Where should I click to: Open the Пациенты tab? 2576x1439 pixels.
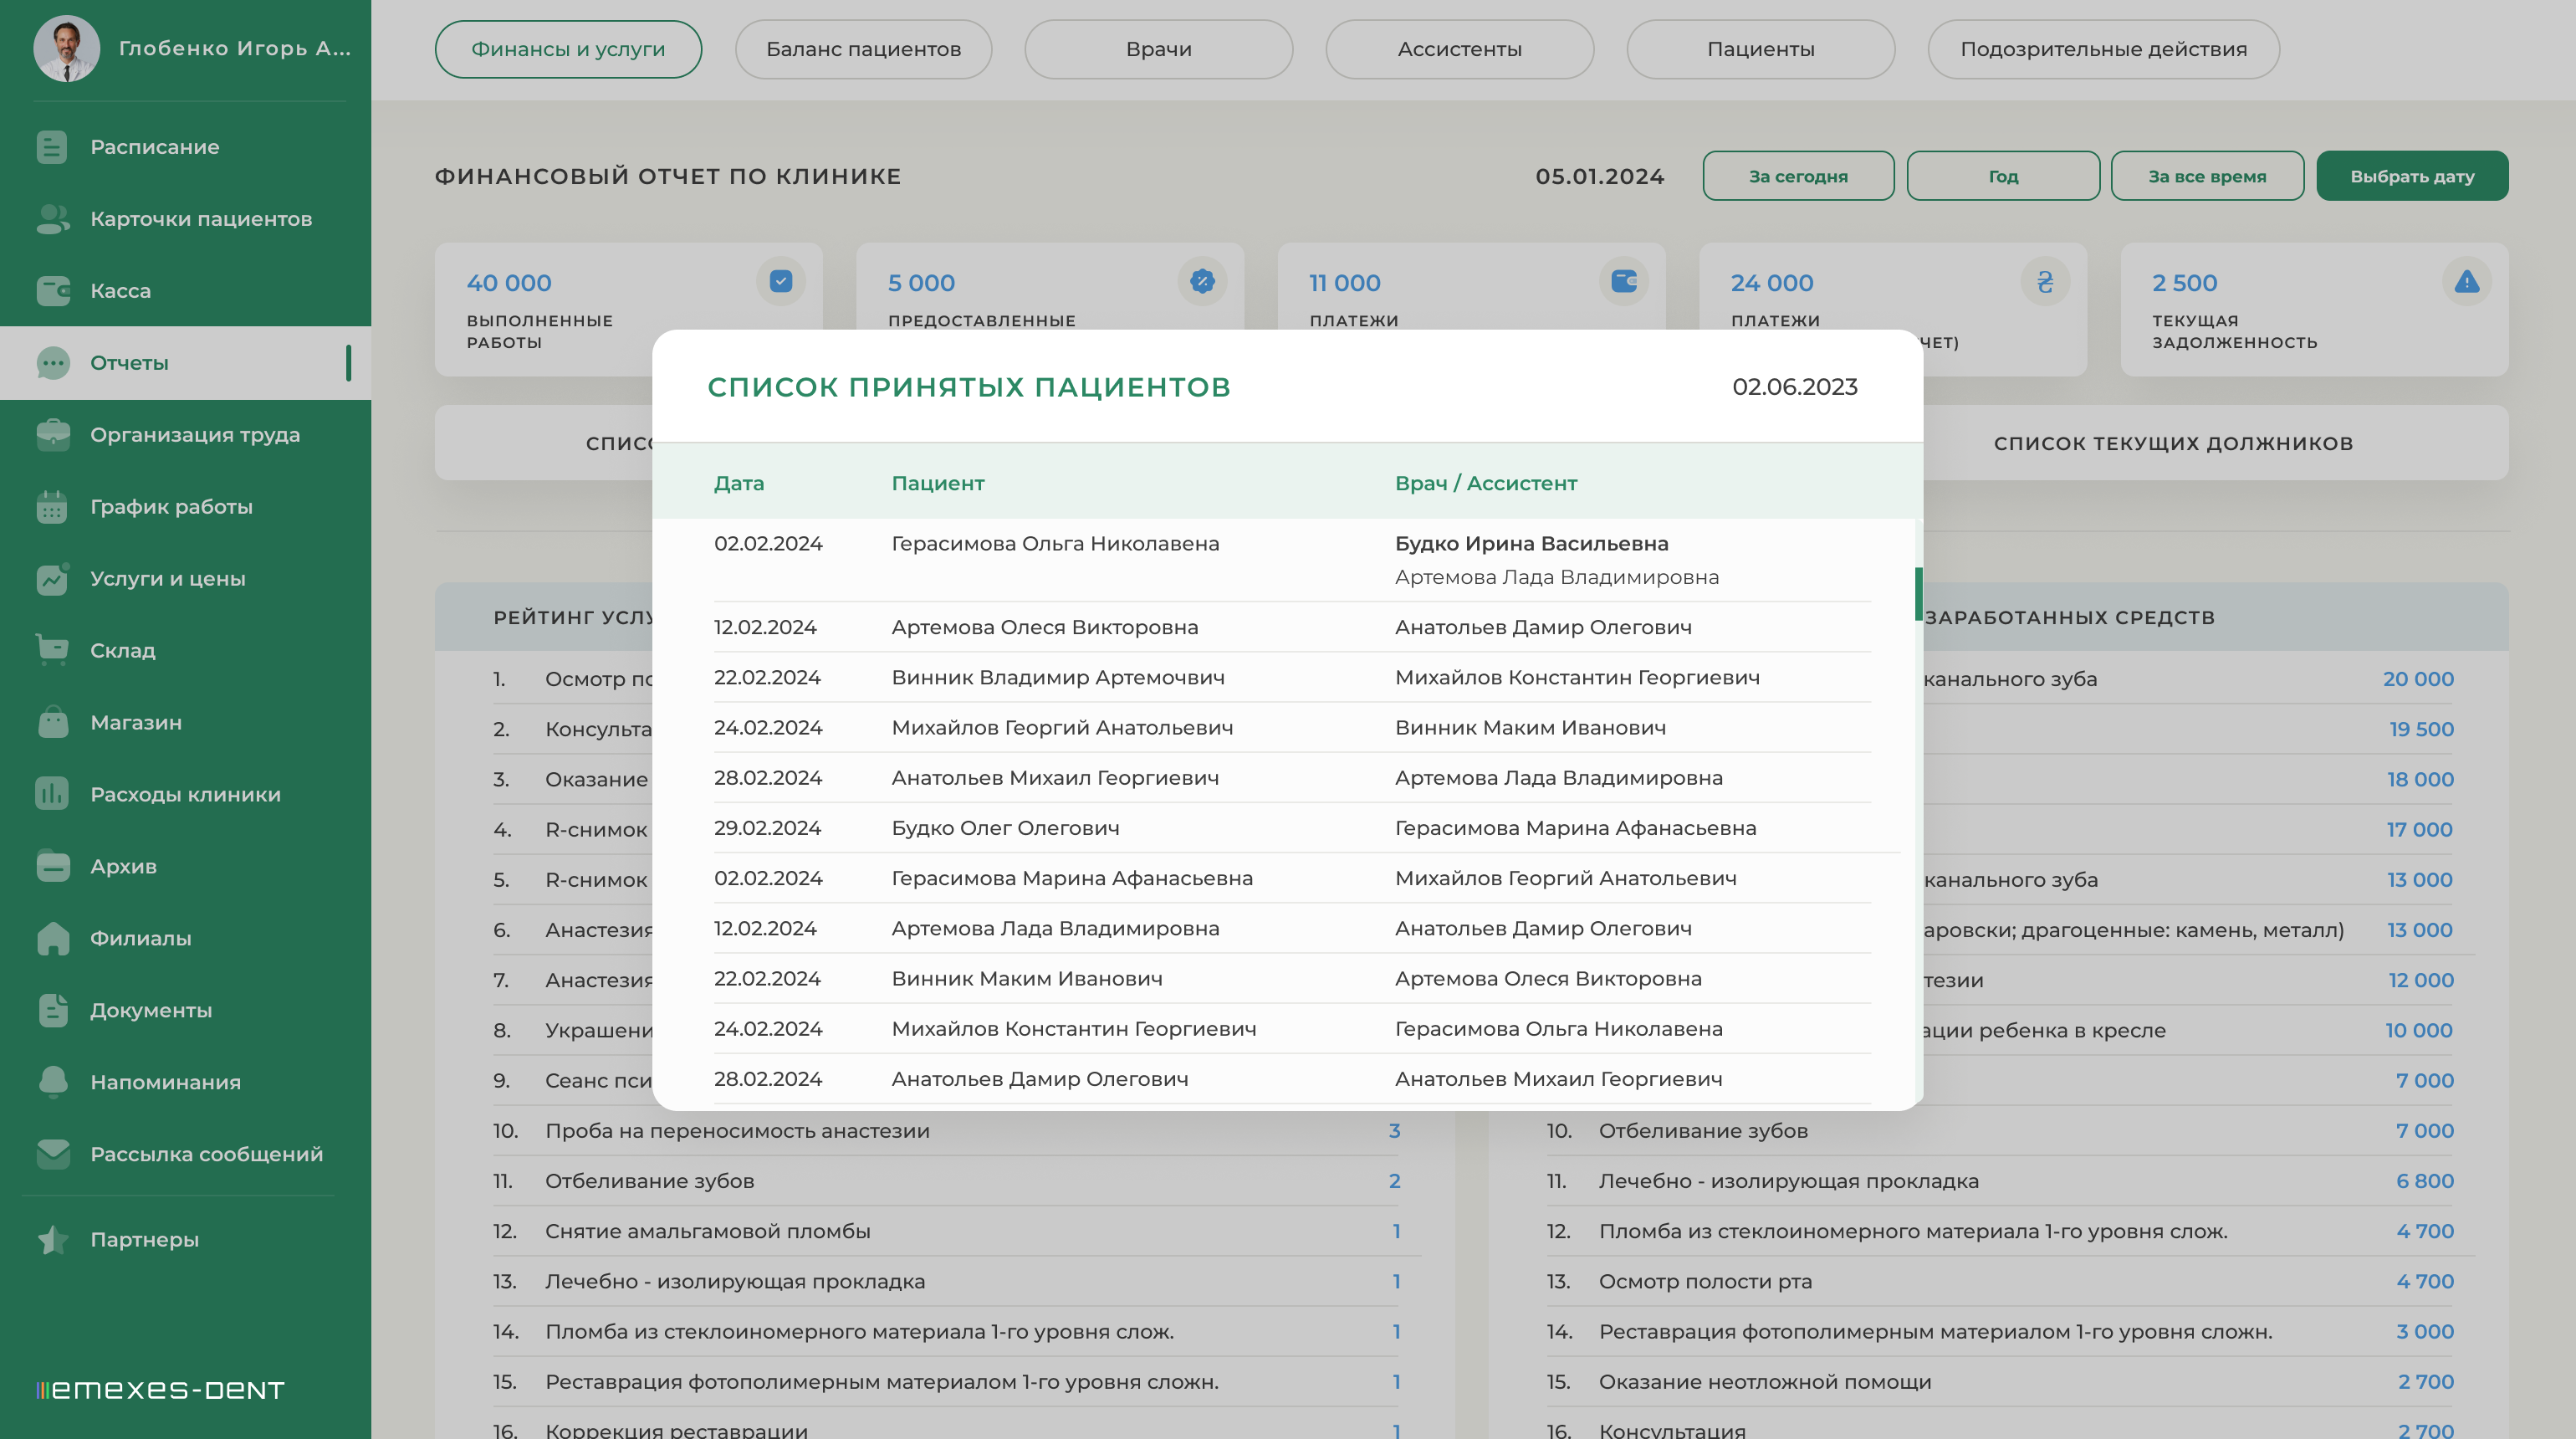1760,49
